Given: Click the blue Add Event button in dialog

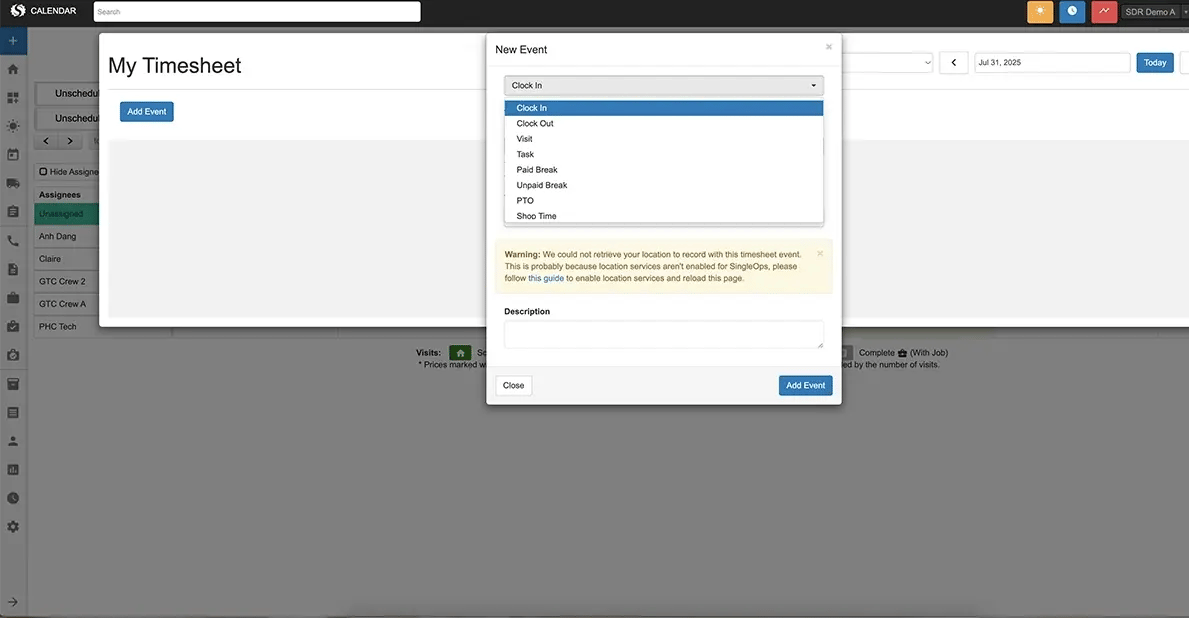Looking at the screenshot, I should click(805, 385).
